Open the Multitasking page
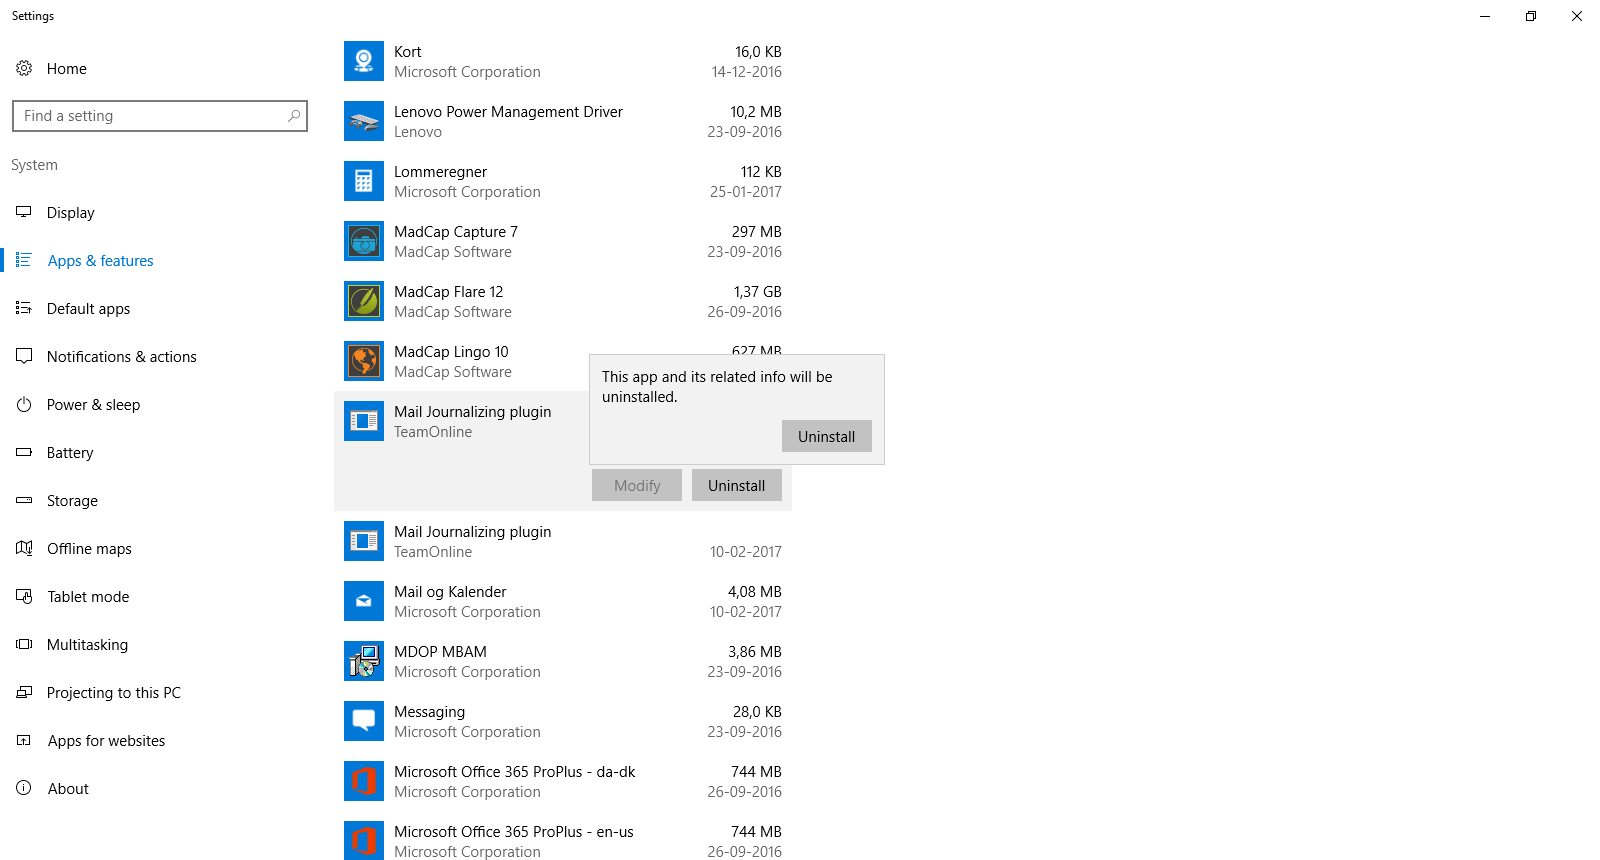Screen dimensions: 1600x860 point(160,644)
